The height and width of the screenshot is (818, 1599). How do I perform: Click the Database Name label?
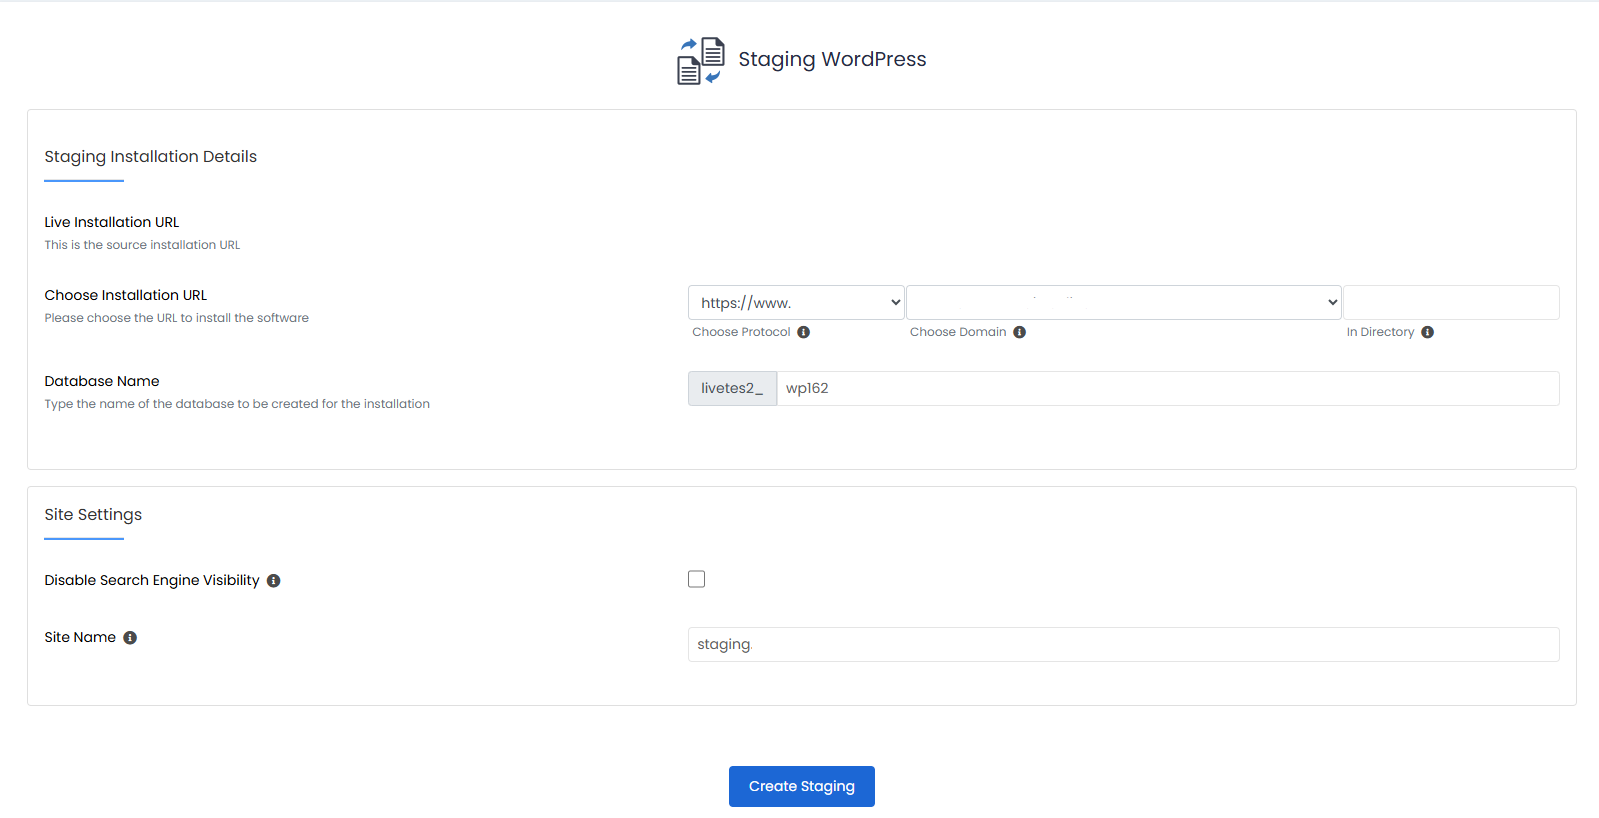[x=102, y=381]
